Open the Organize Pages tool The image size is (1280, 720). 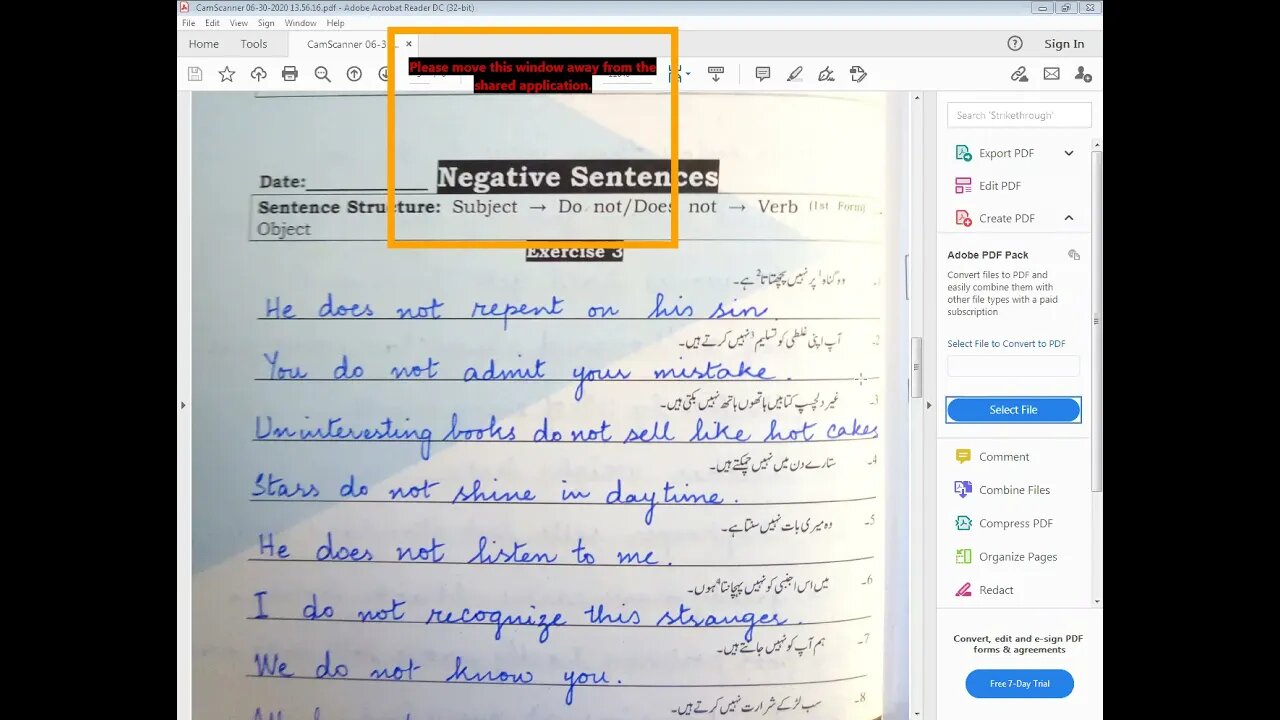point(1017,557)
